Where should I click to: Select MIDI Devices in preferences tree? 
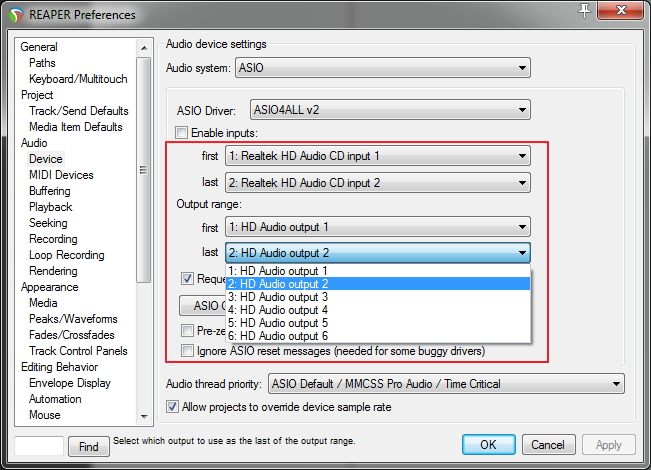tap(61, 175)
